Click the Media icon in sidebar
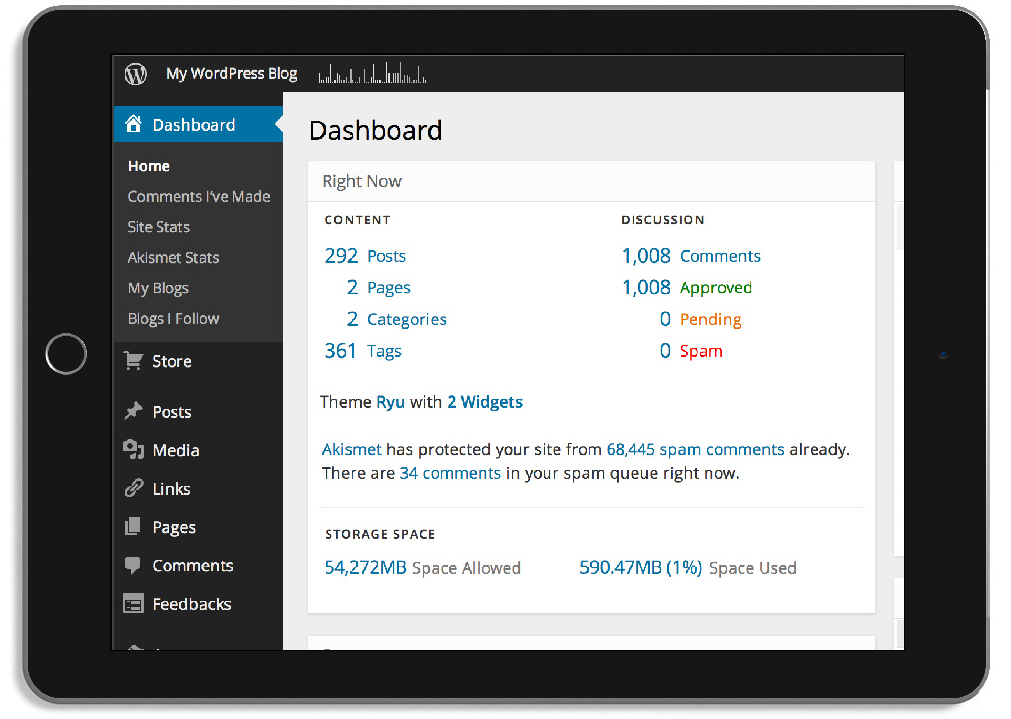Viewport: 1011px width, 719px height. pyautogui.click(x=133, y=449)
